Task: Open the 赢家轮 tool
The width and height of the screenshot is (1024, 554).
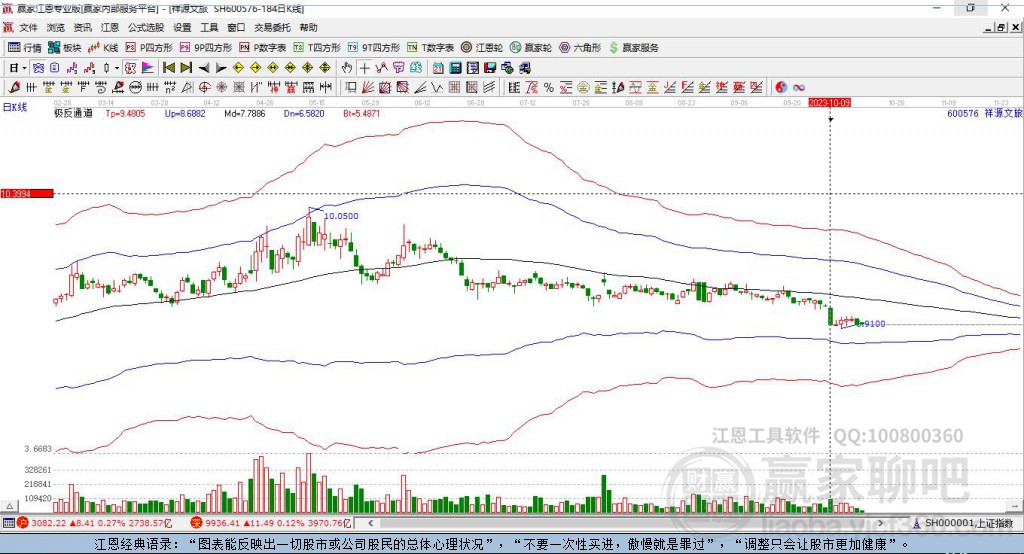Action: 531,48
